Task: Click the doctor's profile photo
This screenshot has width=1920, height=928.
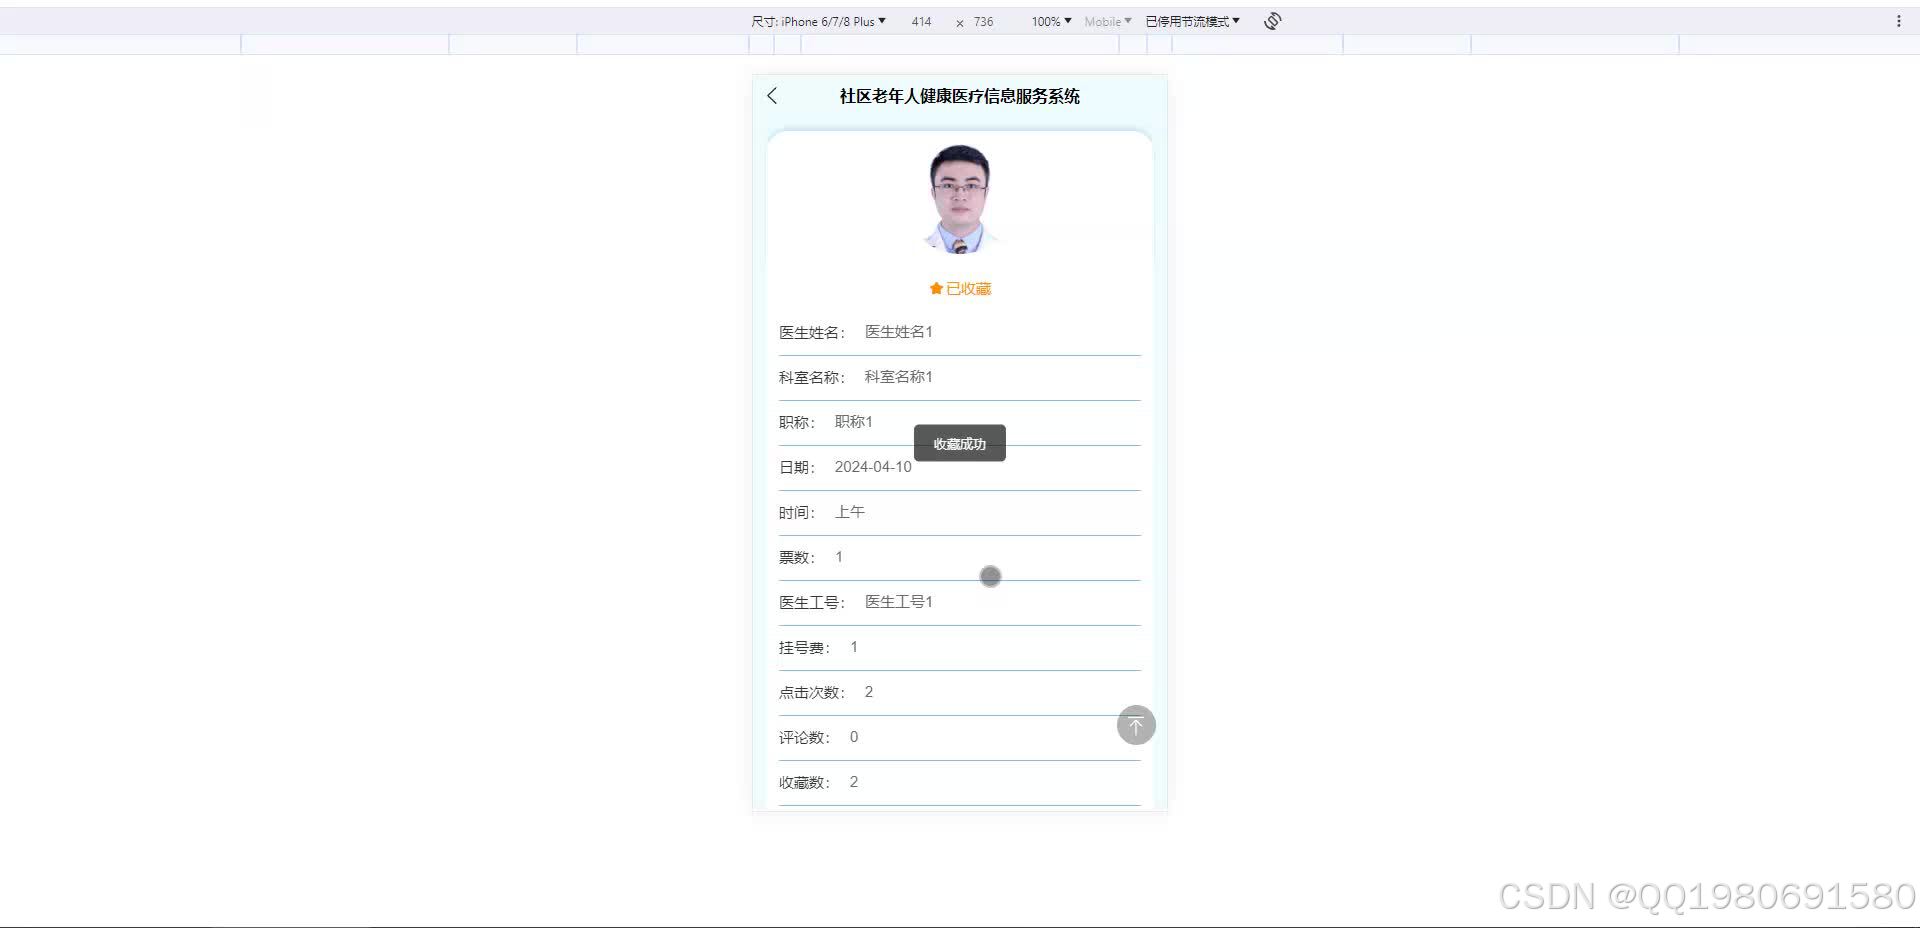Action: pos(957,197)
